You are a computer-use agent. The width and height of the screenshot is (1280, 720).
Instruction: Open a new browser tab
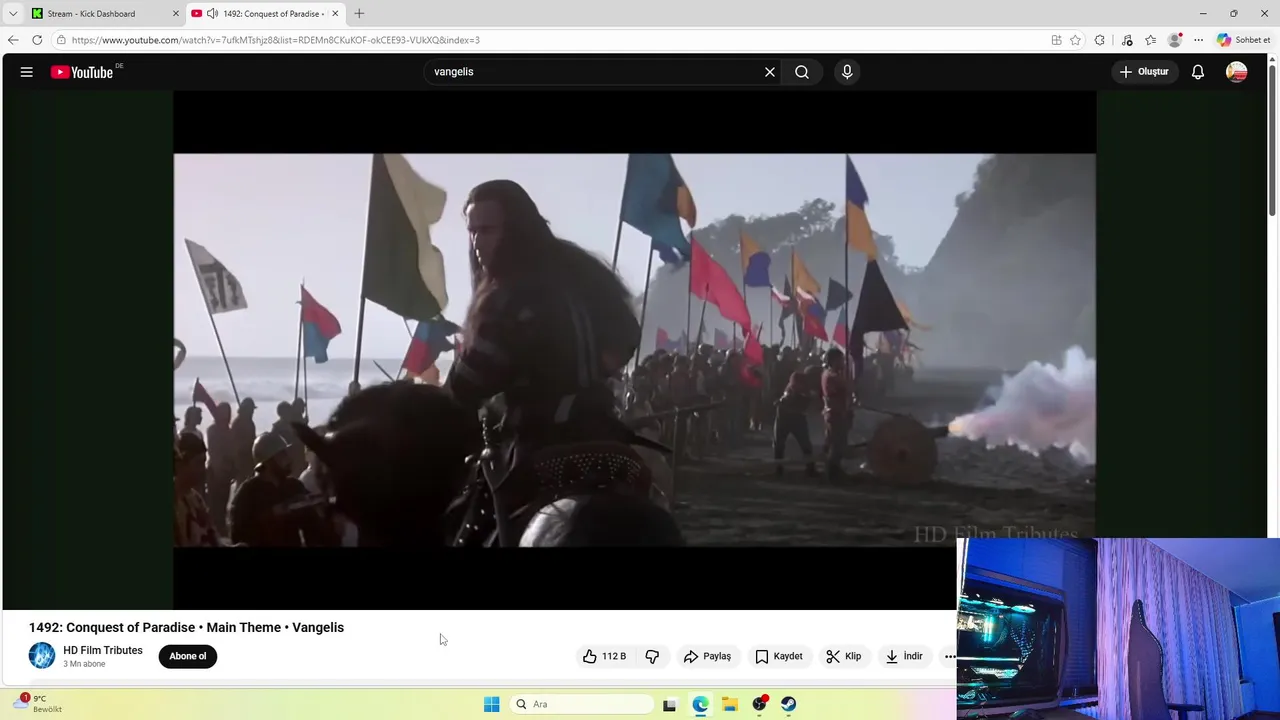pyautogui.click(x=359, y=14)
